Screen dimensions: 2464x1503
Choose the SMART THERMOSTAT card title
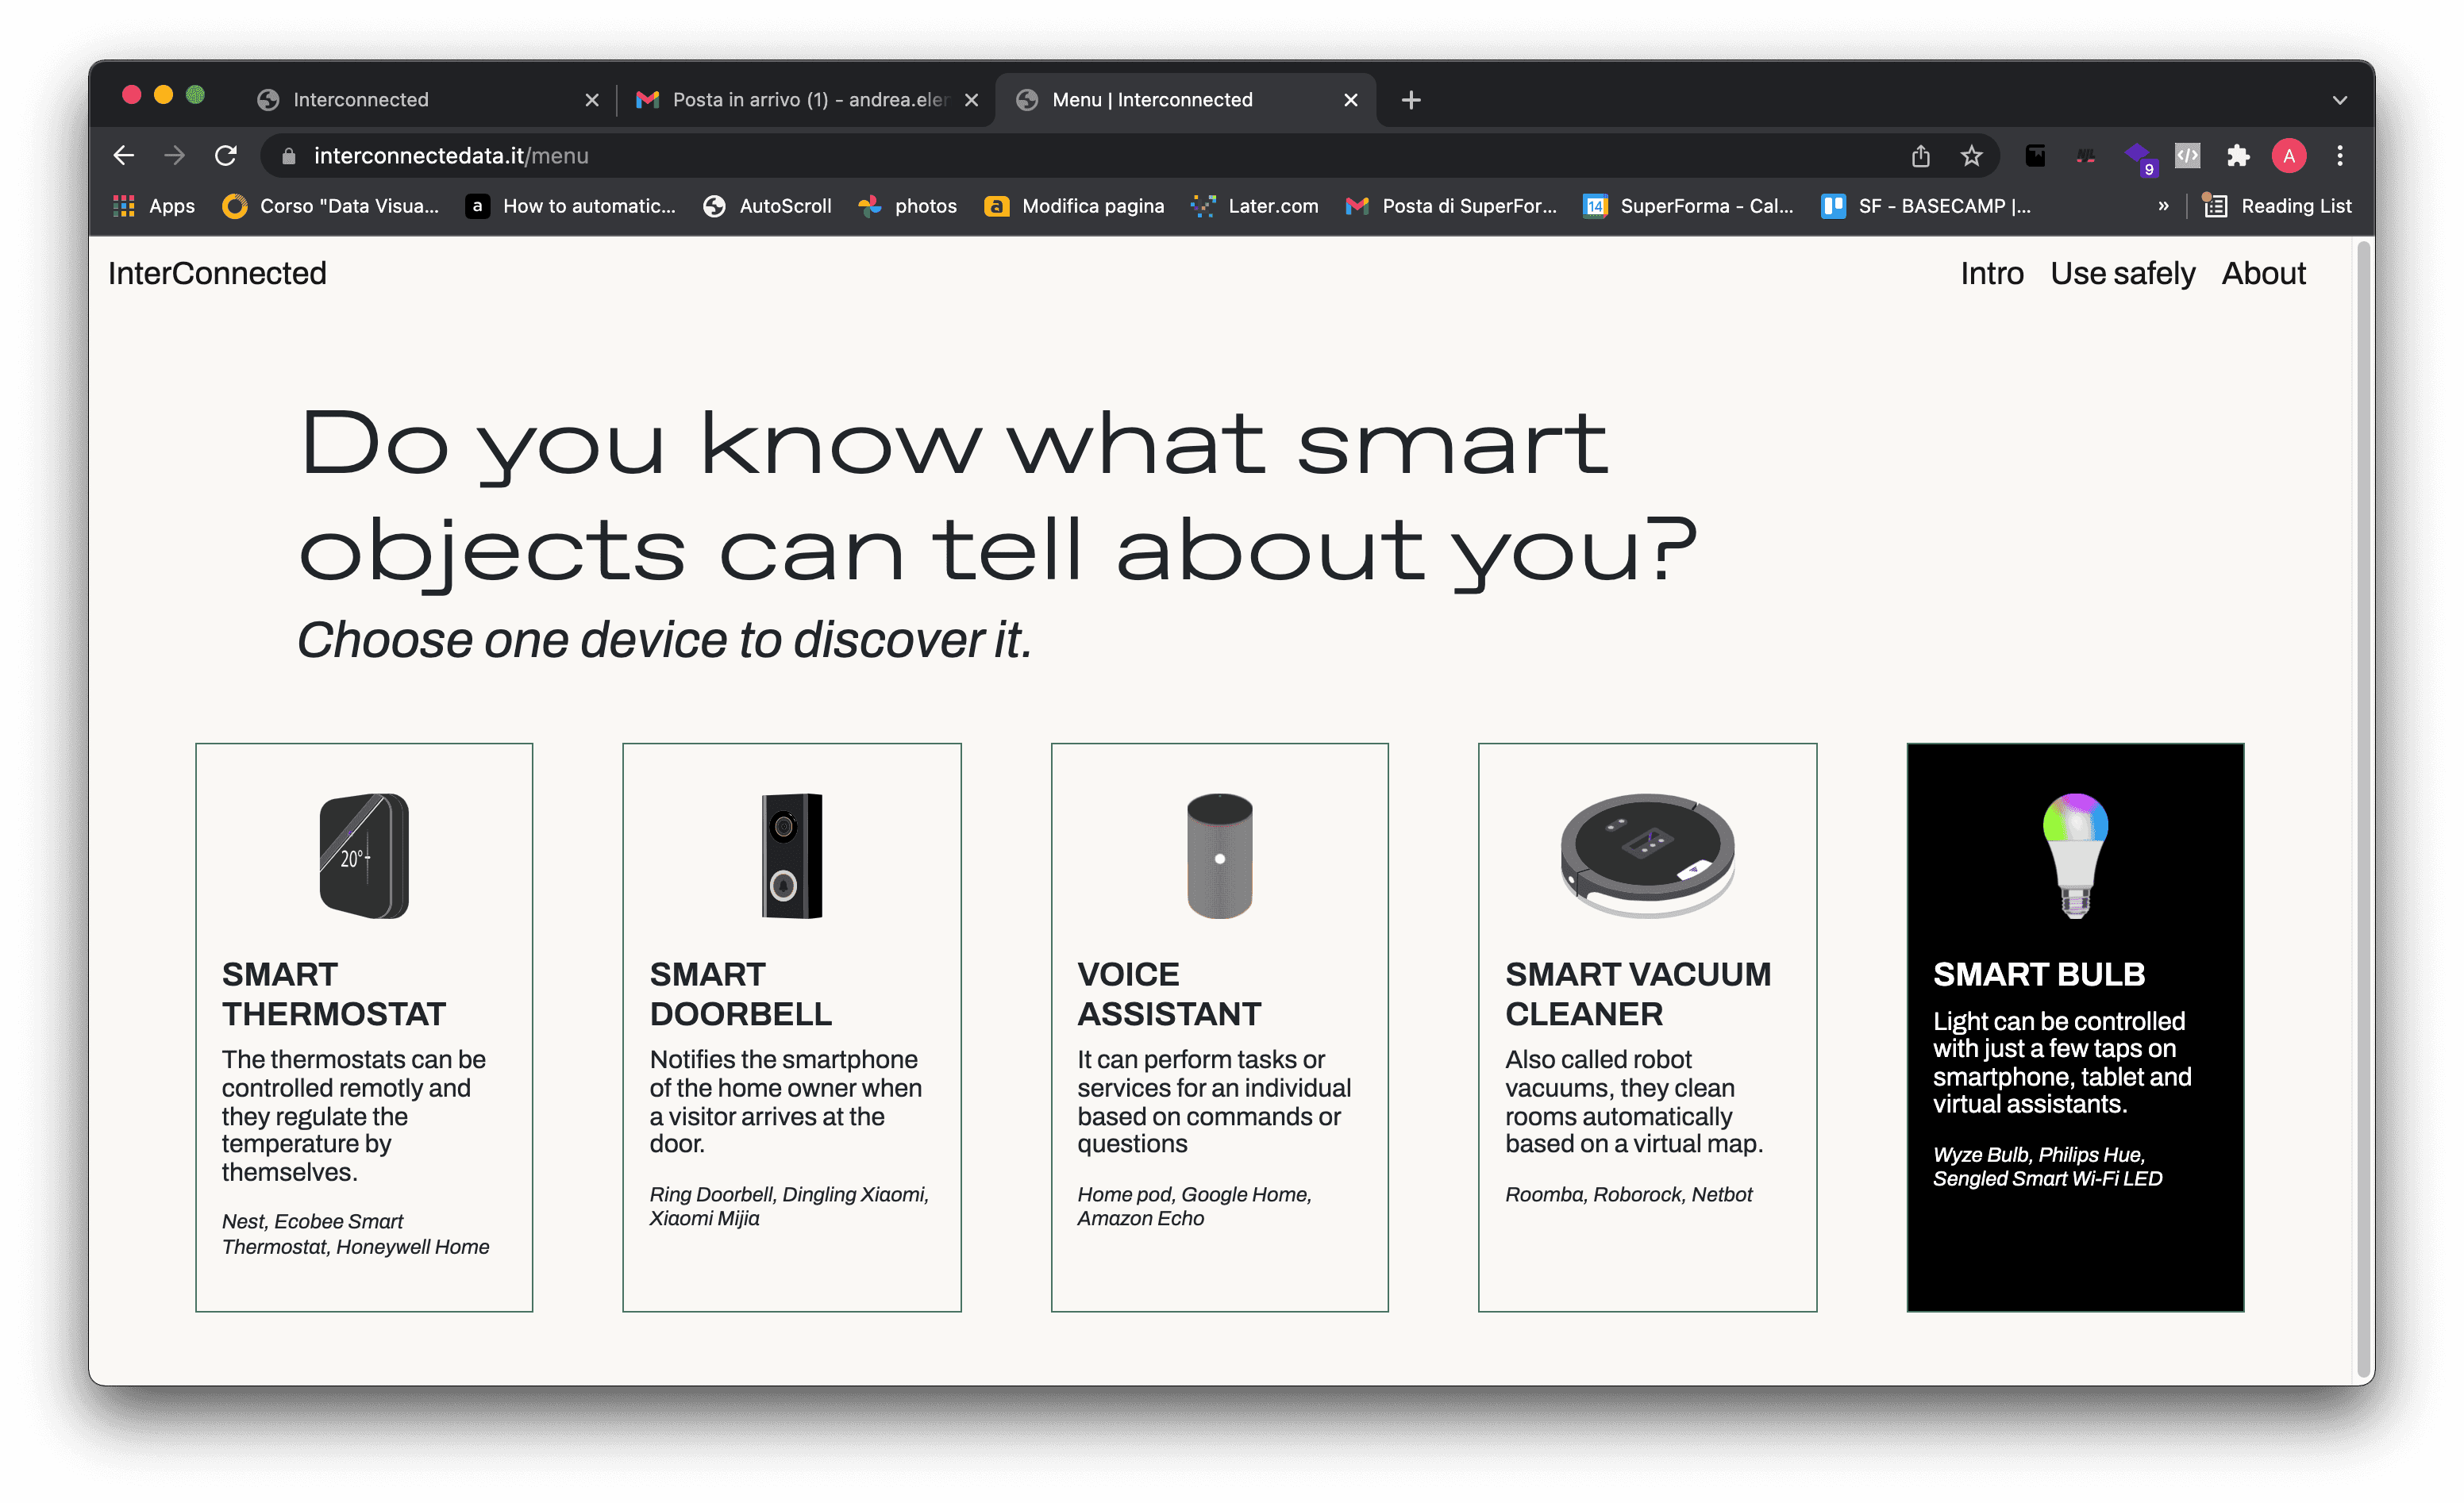click(x=333, y=994)
